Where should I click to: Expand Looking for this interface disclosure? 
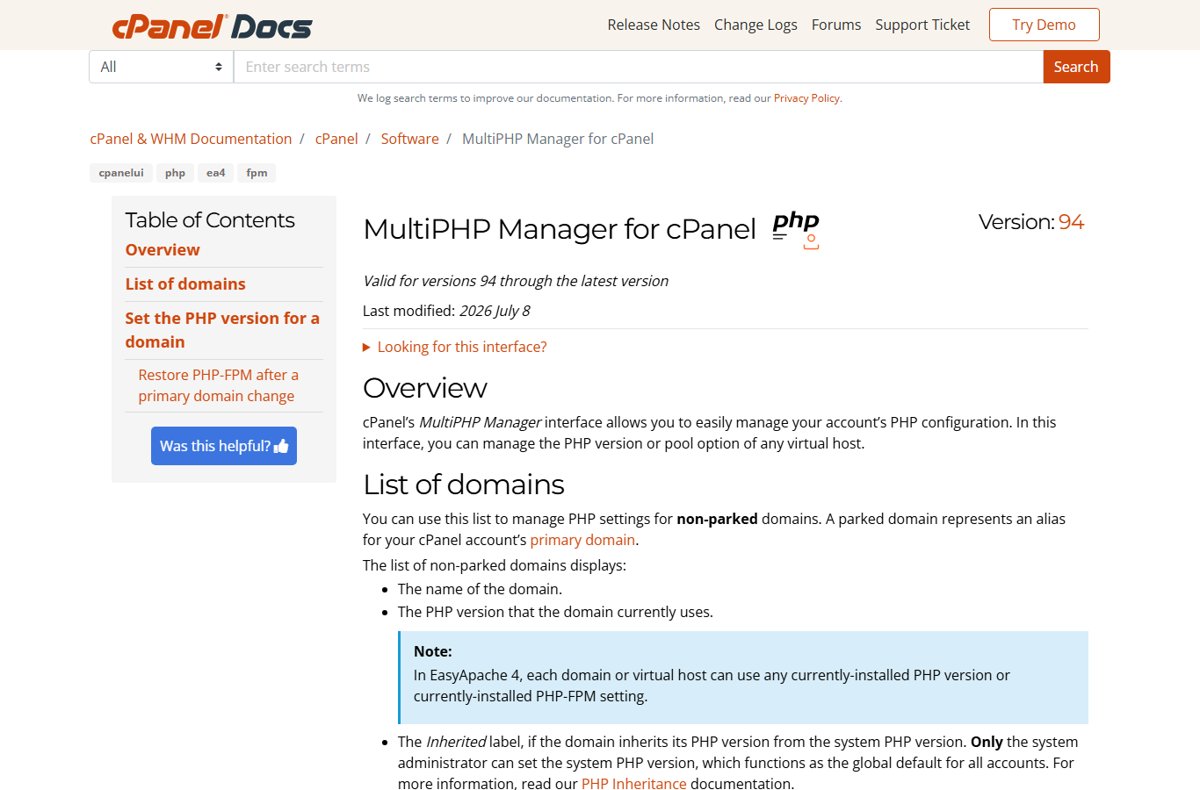pos(455,347)
